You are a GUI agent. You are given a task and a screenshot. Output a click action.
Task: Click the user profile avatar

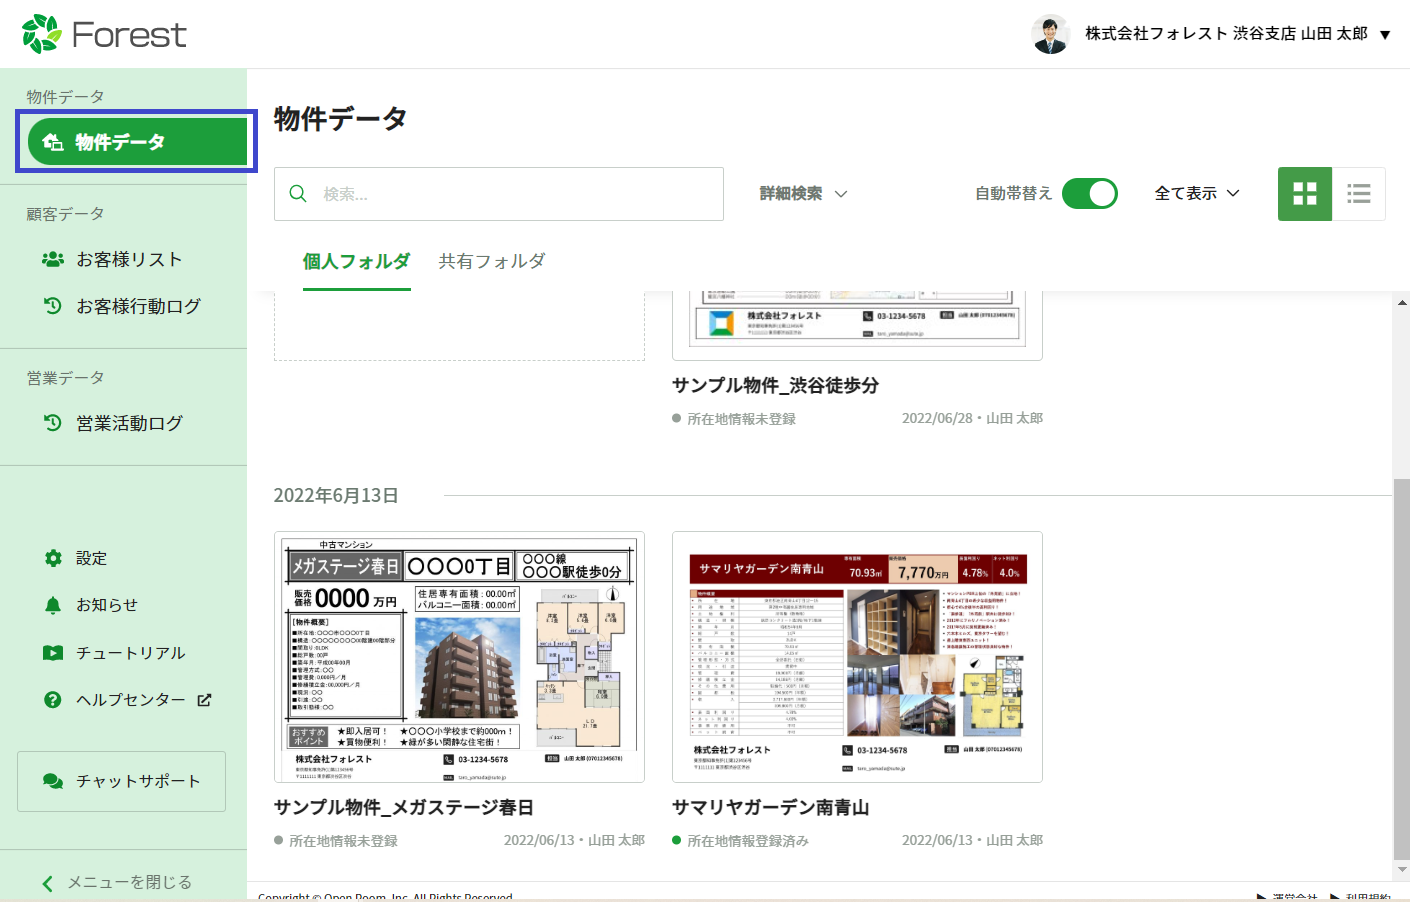1050,34
